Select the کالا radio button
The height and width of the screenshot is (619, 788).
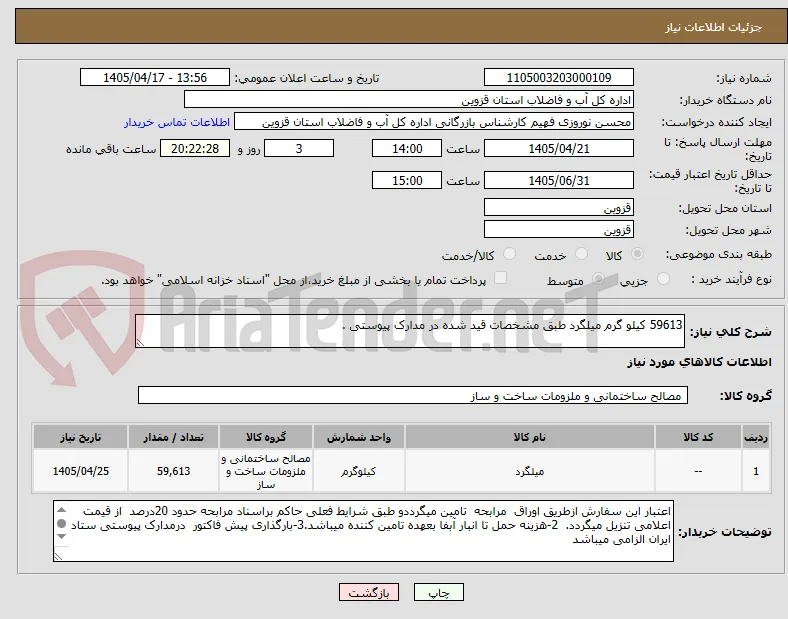637,254
